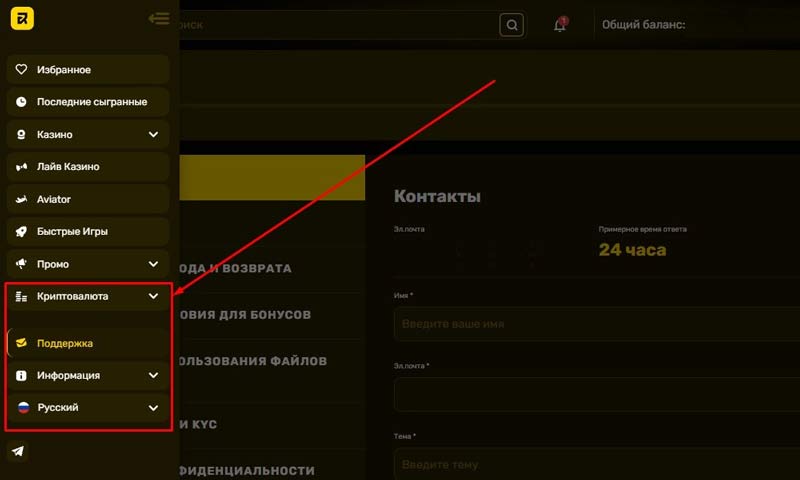Open notifications via the bell icon
Screen dimensions: 800x480
pos(560,25)
